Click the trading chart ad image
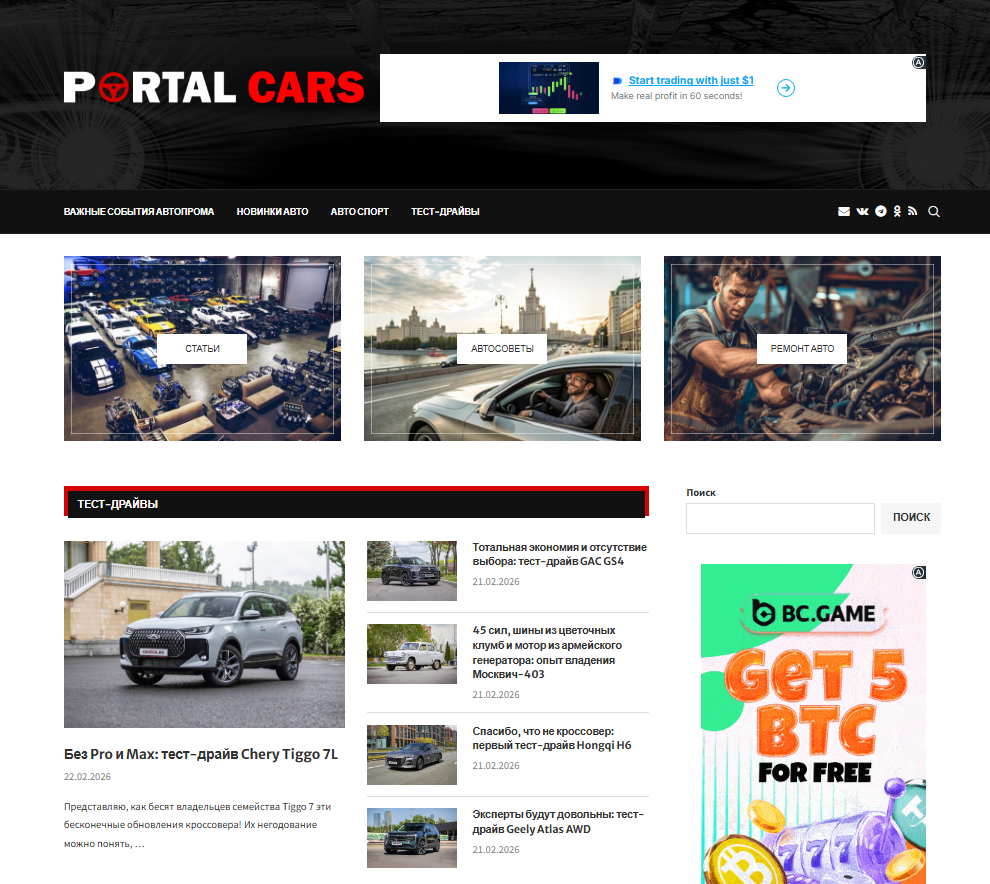 click(549, 88)
